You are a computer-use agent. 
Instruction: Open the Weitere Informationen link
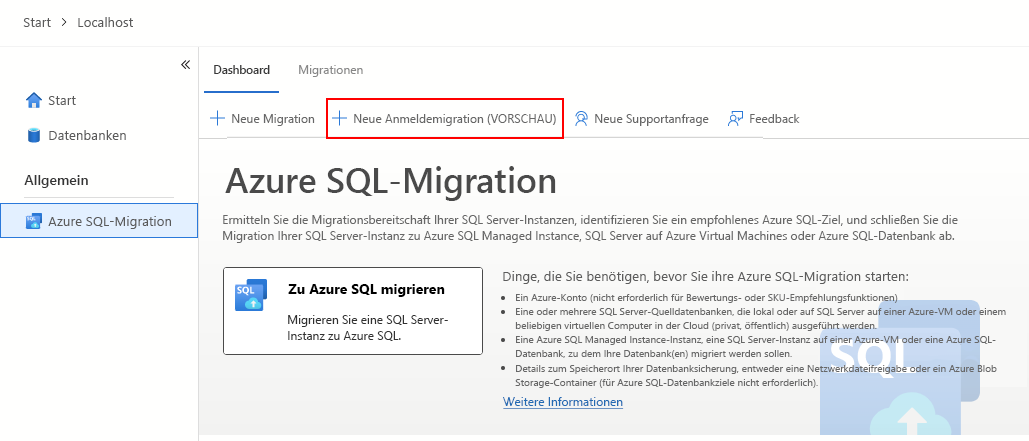(x=563, y=402)
